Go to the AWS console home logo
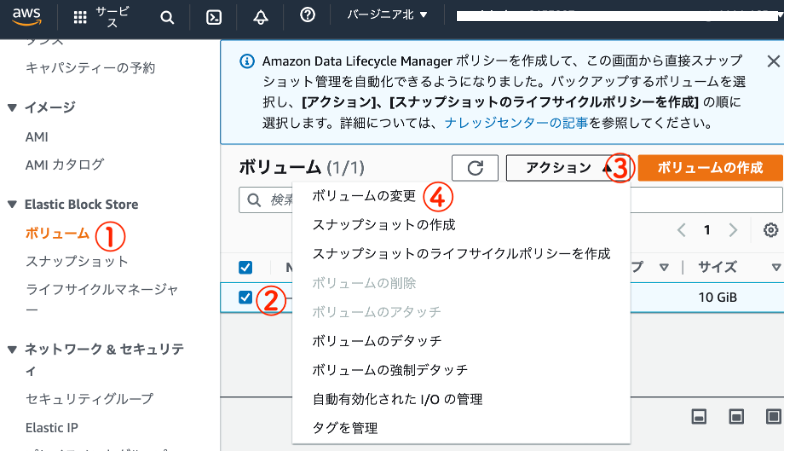785x452 pixels. point(27,16)
